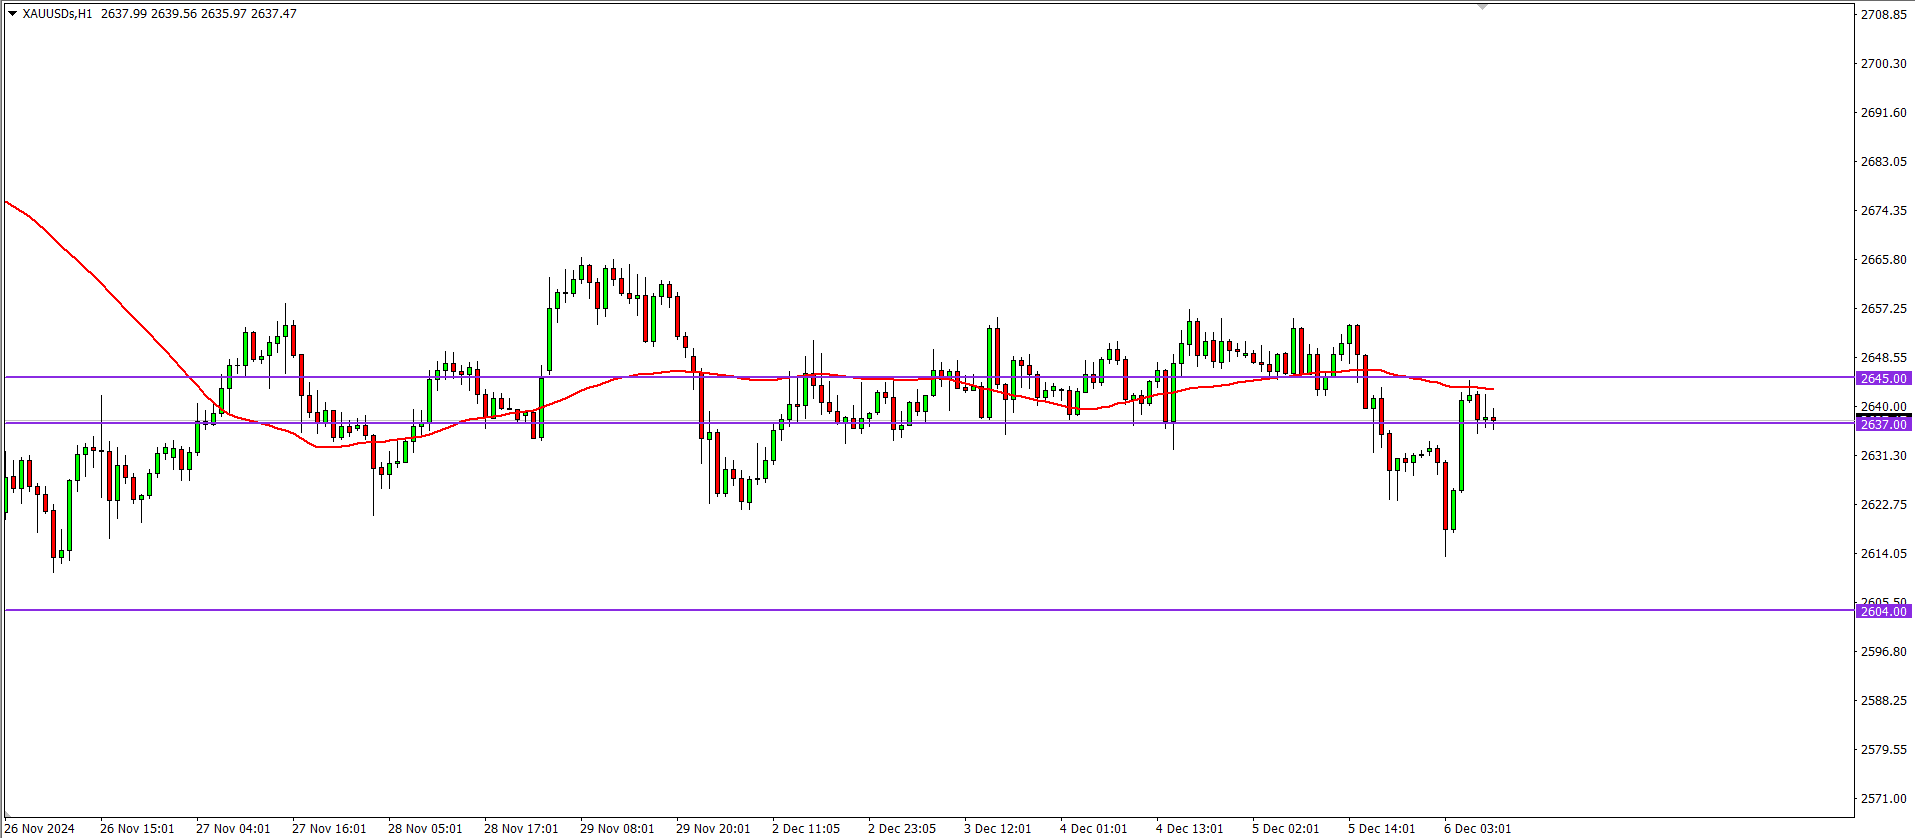Select the 2637.00 horizontal line price tag
Image resolution: width=1915 pixels, height=838 pixels.
1884,424
